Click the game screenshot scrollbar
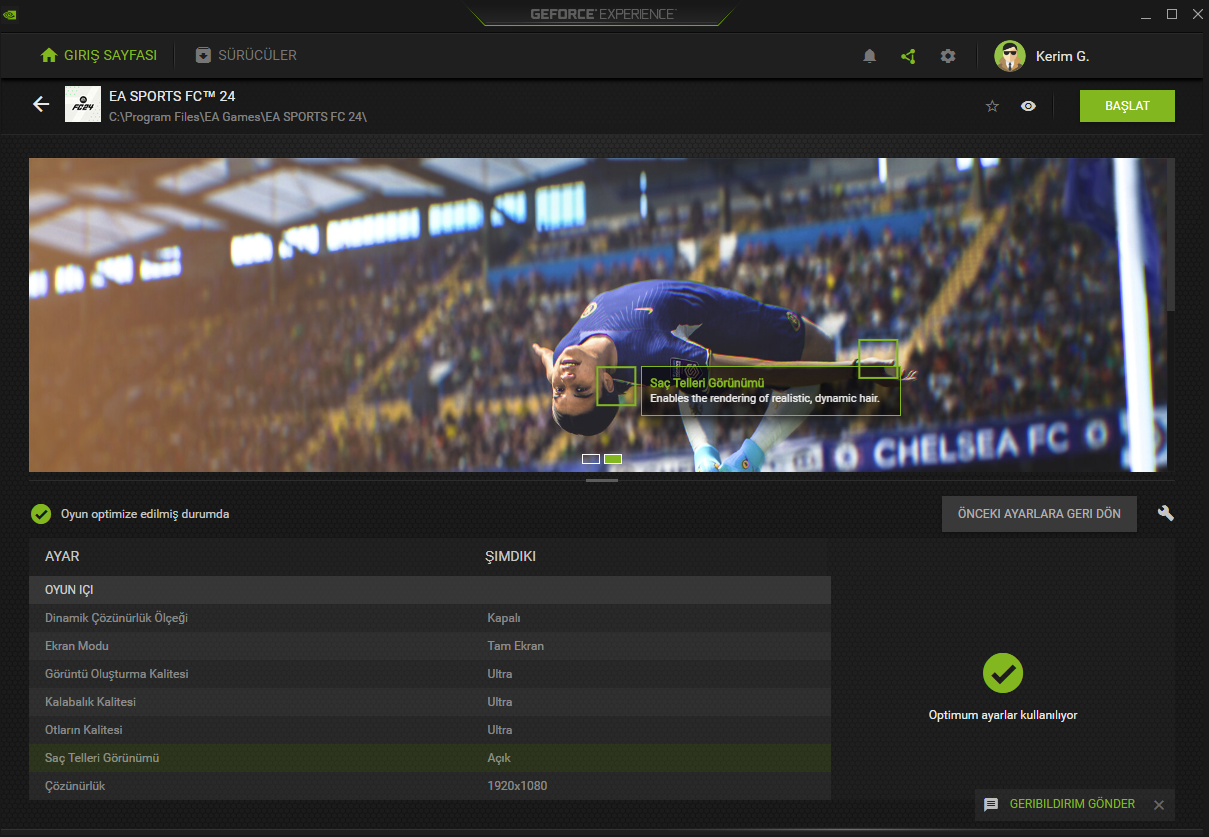 click(x=1171, y=235)
